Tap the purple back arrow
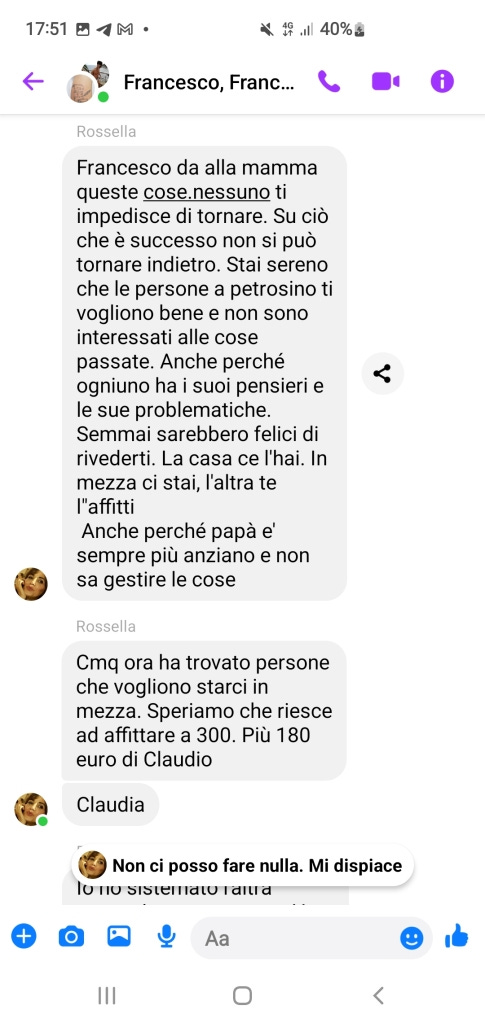Screen dimensions: 485x1023 pyautogui.click(x=33, y=82)
